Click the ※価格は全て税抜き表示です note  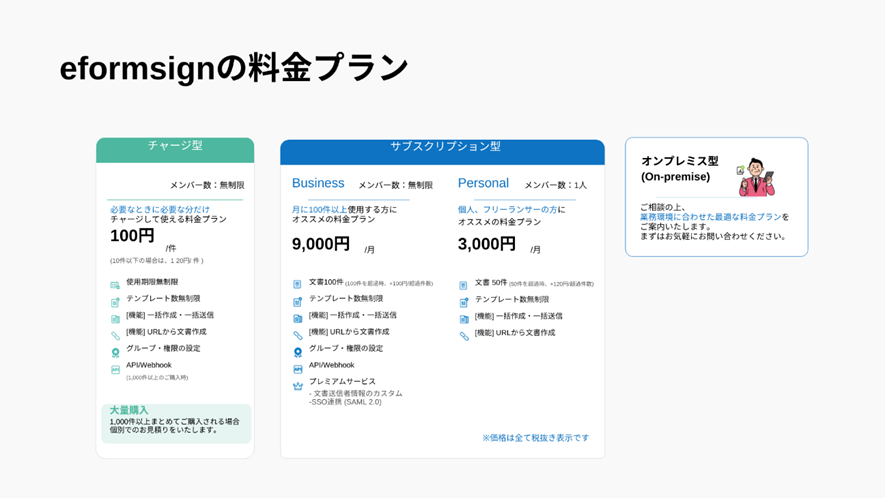(x=536, y=438)
